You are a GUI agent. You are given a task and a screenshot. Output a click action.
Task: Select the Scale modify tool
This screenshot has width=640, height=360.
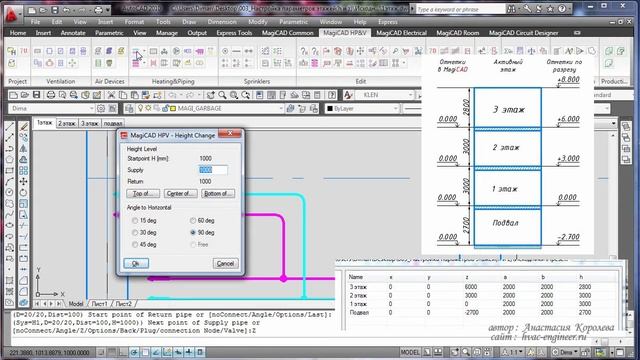point(24,204)
